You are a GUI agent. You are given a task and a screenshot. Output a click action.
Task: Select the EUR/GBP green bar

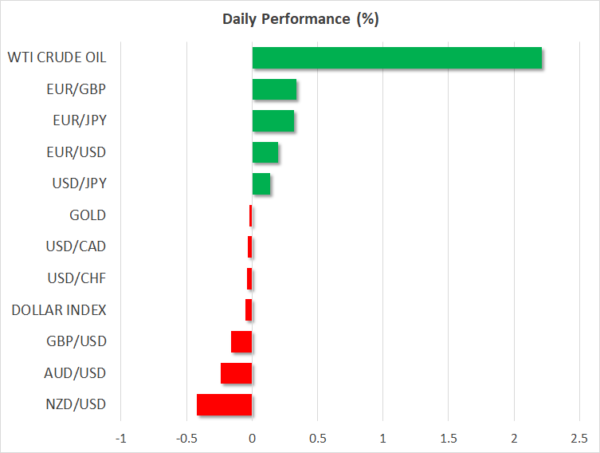point(274,90)
